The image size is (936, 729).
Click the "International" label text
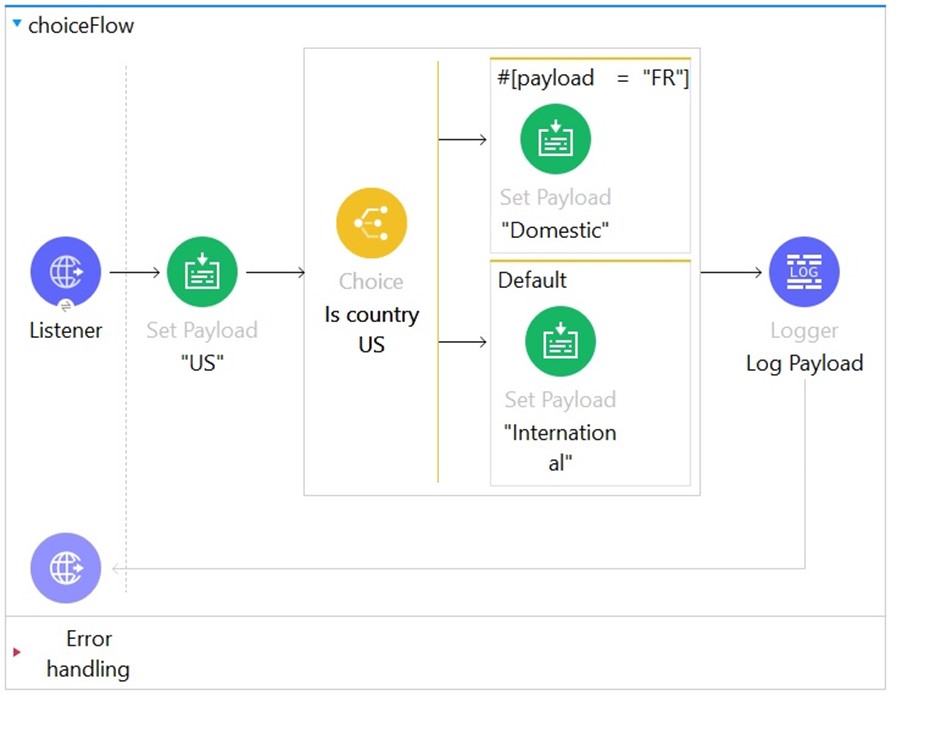(560, 447)
